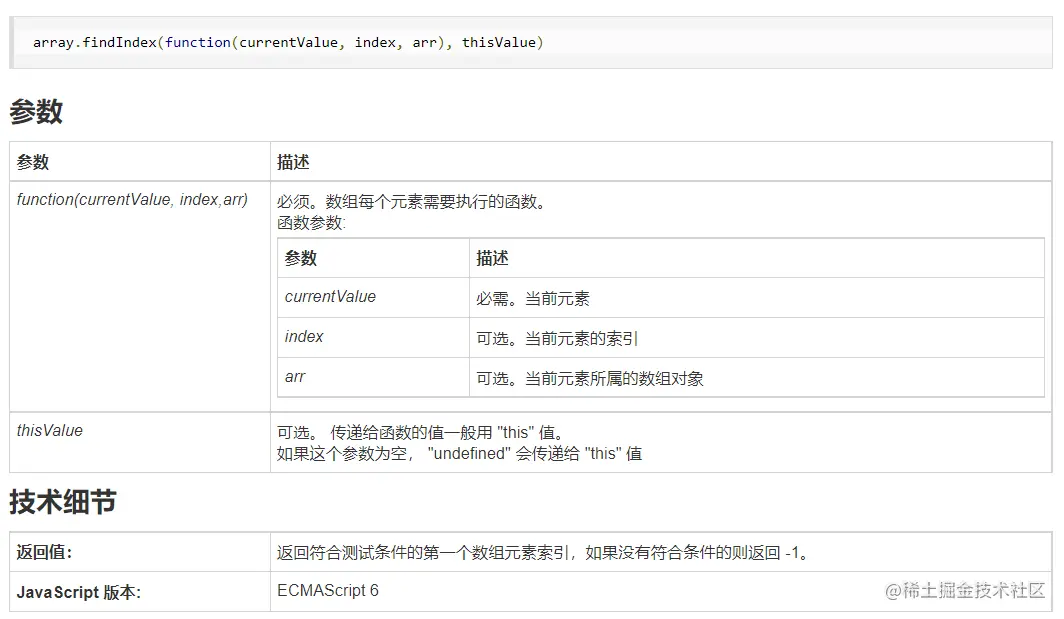The width and height of the screenshot is (1064, 619).
Task: Click the 函数参数: label
Action: click(311, 223)
